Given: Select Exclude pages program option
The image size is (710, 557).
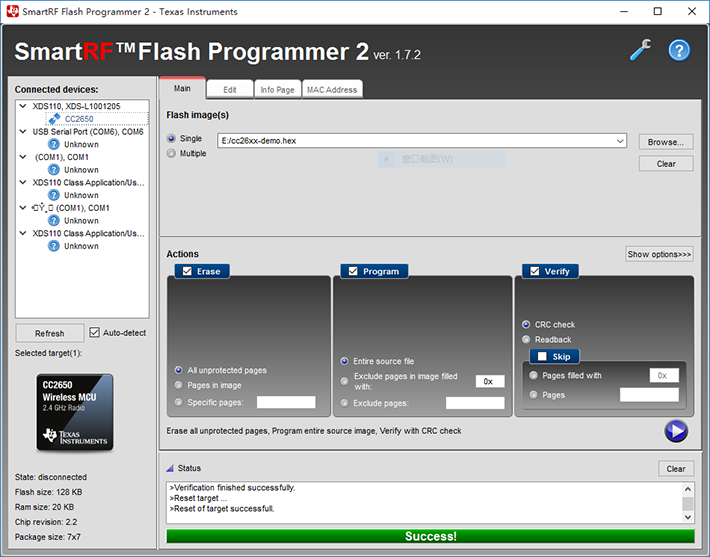Looking at the screenshot, I should [x=345, y=403].
